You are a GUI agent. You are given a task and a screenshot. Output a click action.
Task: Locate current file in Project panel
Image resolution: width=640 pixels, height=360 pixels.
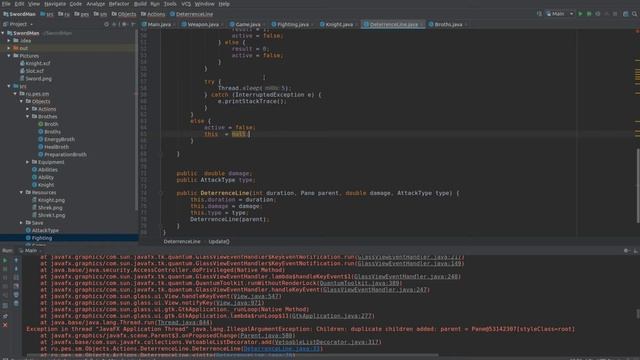coord(107,24)
